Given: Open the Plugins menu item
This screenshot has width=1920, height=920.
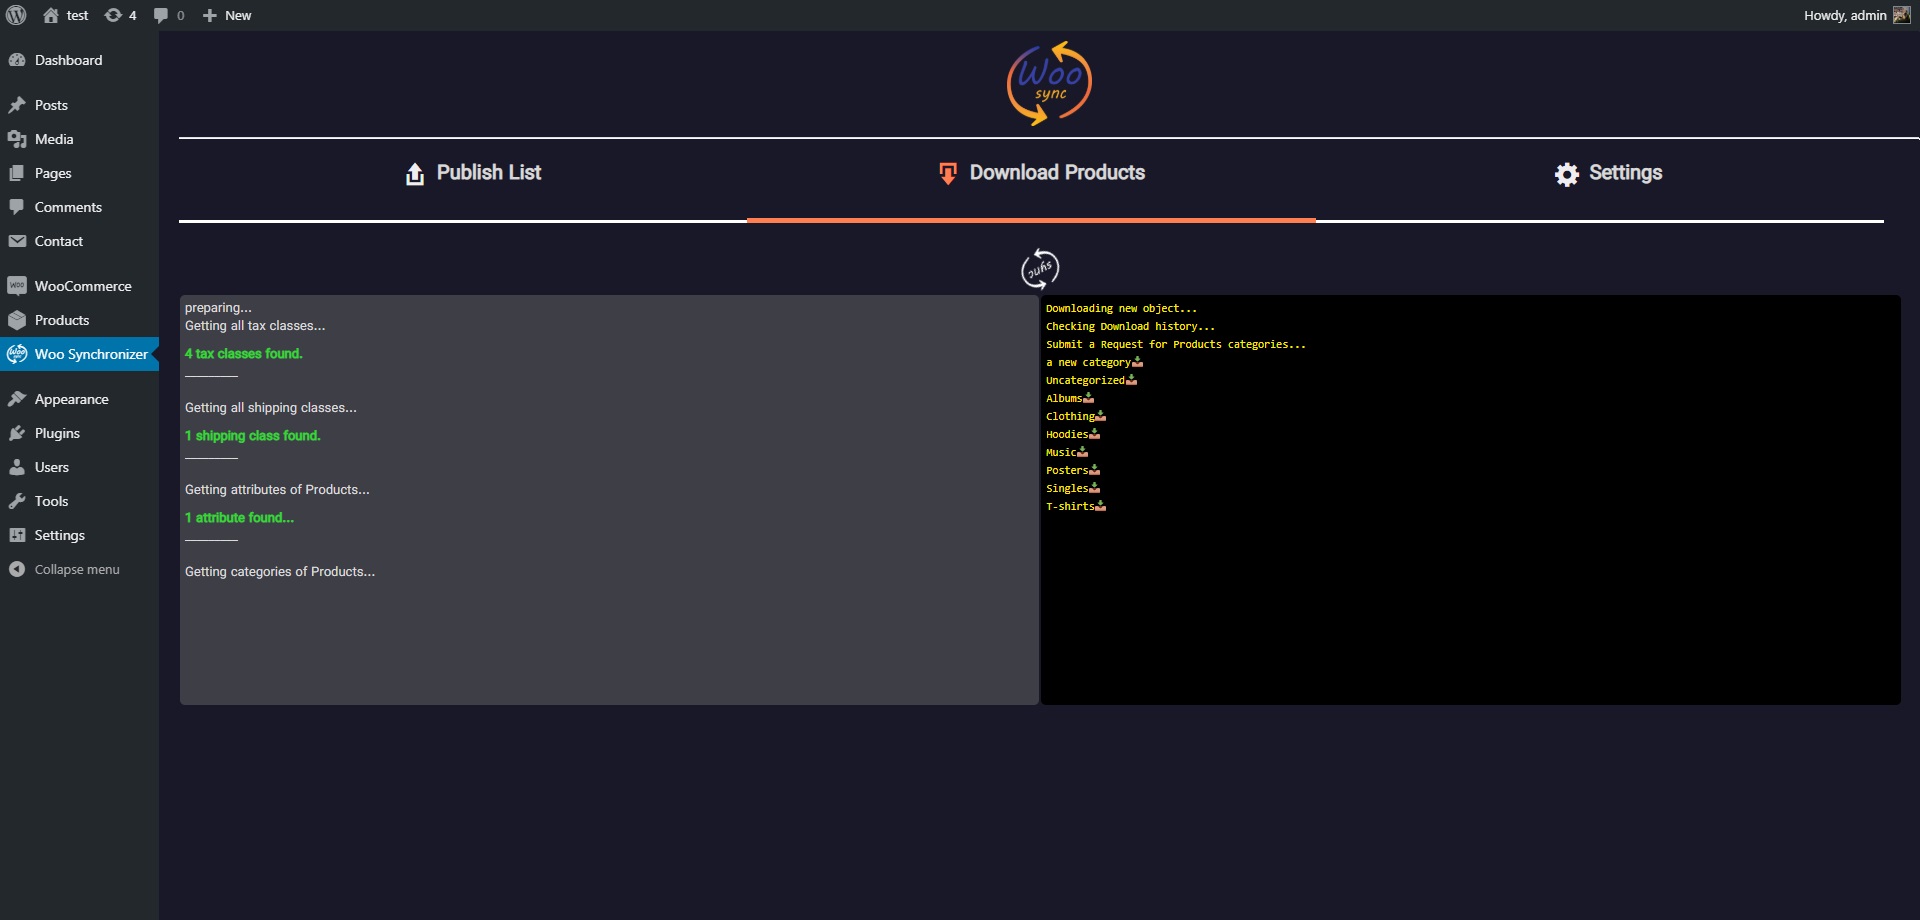Looking at the screenshot, I should click(x=79, y=433).
